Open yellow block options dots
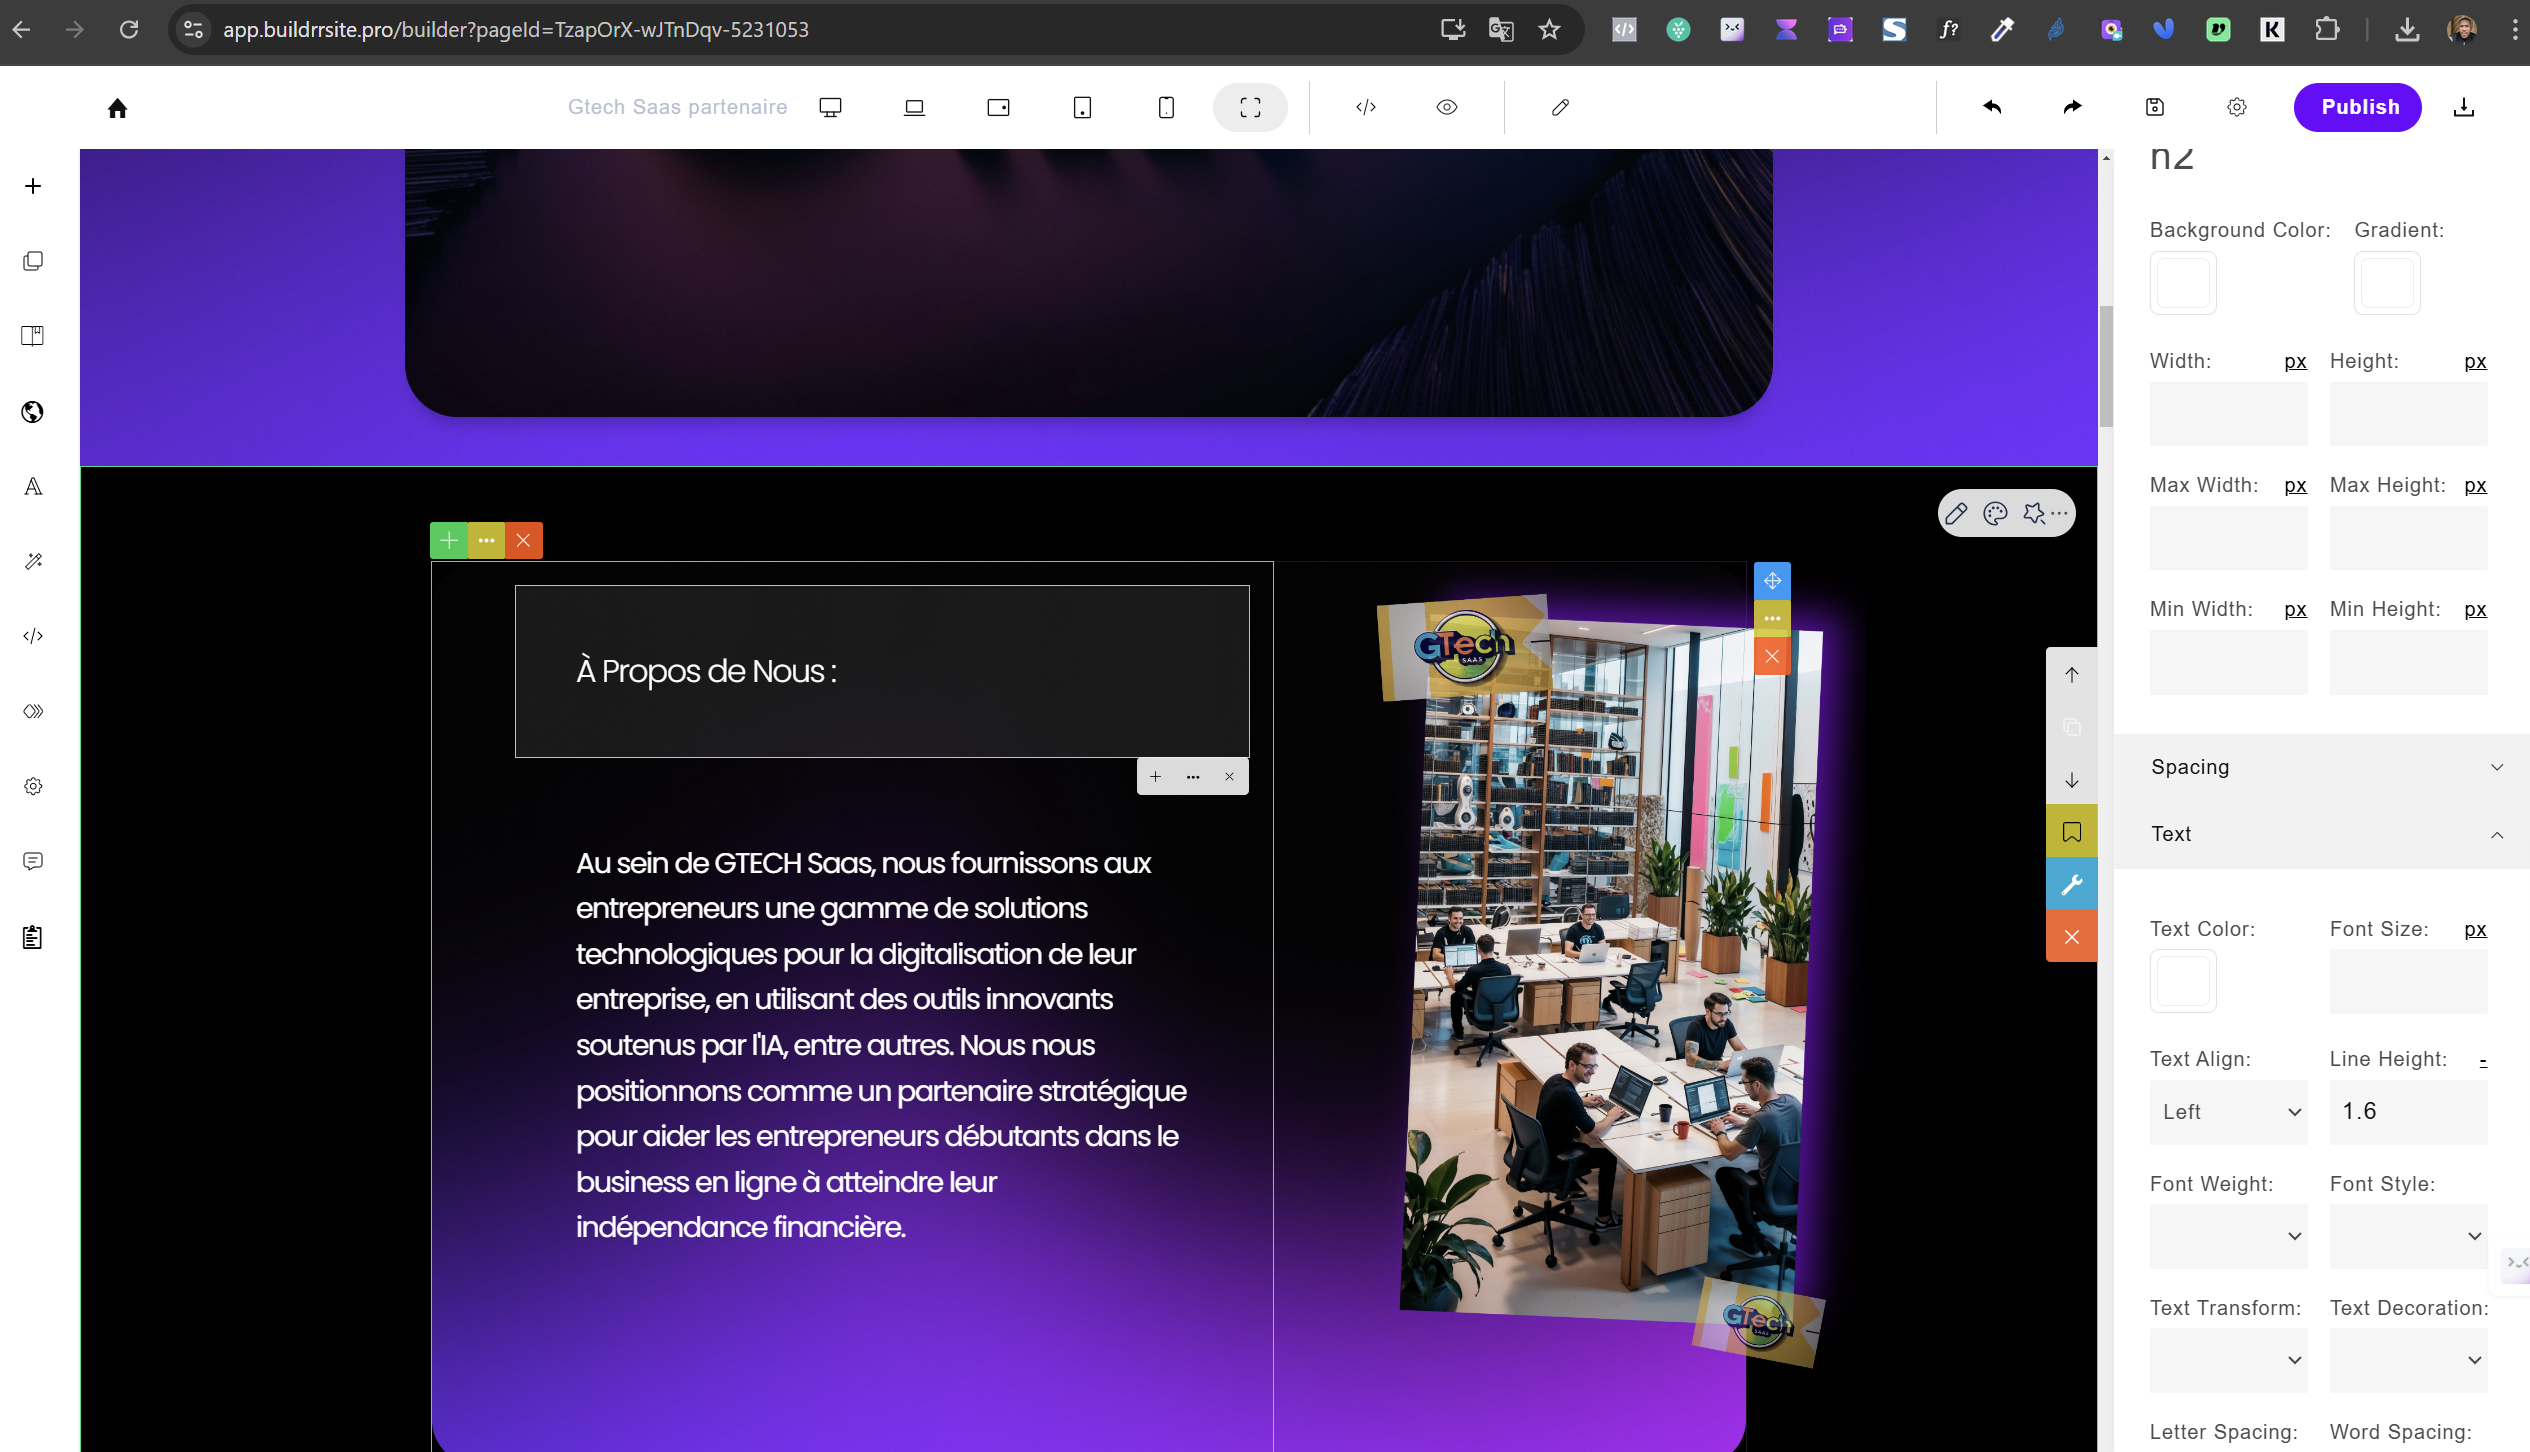The height and width of the screenshot is (1452, 2530). 486,540
